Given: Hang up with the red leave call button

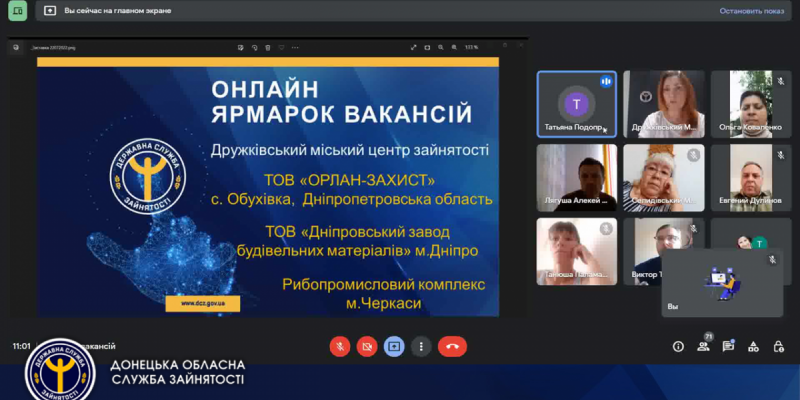Looking at the screenshot, I should pos(452,346).
